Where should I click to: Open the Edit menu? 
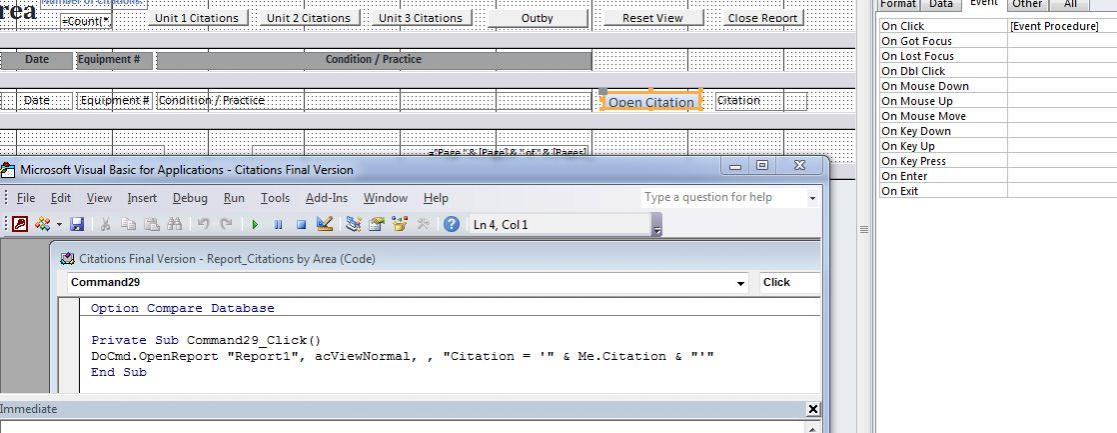61,198
